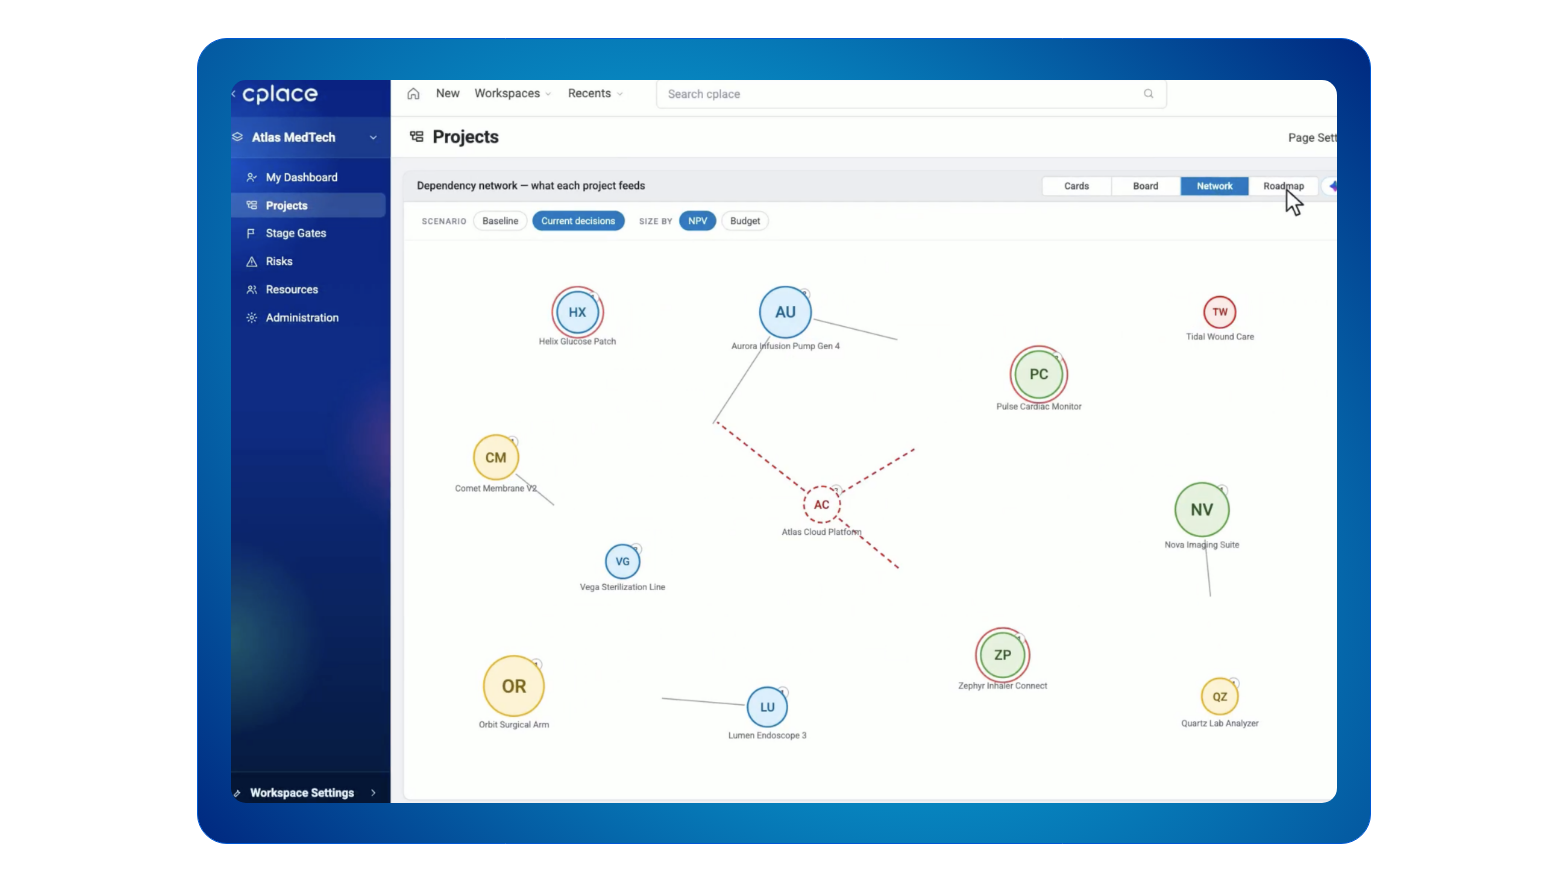Expand the Atlas MedTech workspace selector
The height and width of the screenshot is (882, 1568).
point(310,138)
